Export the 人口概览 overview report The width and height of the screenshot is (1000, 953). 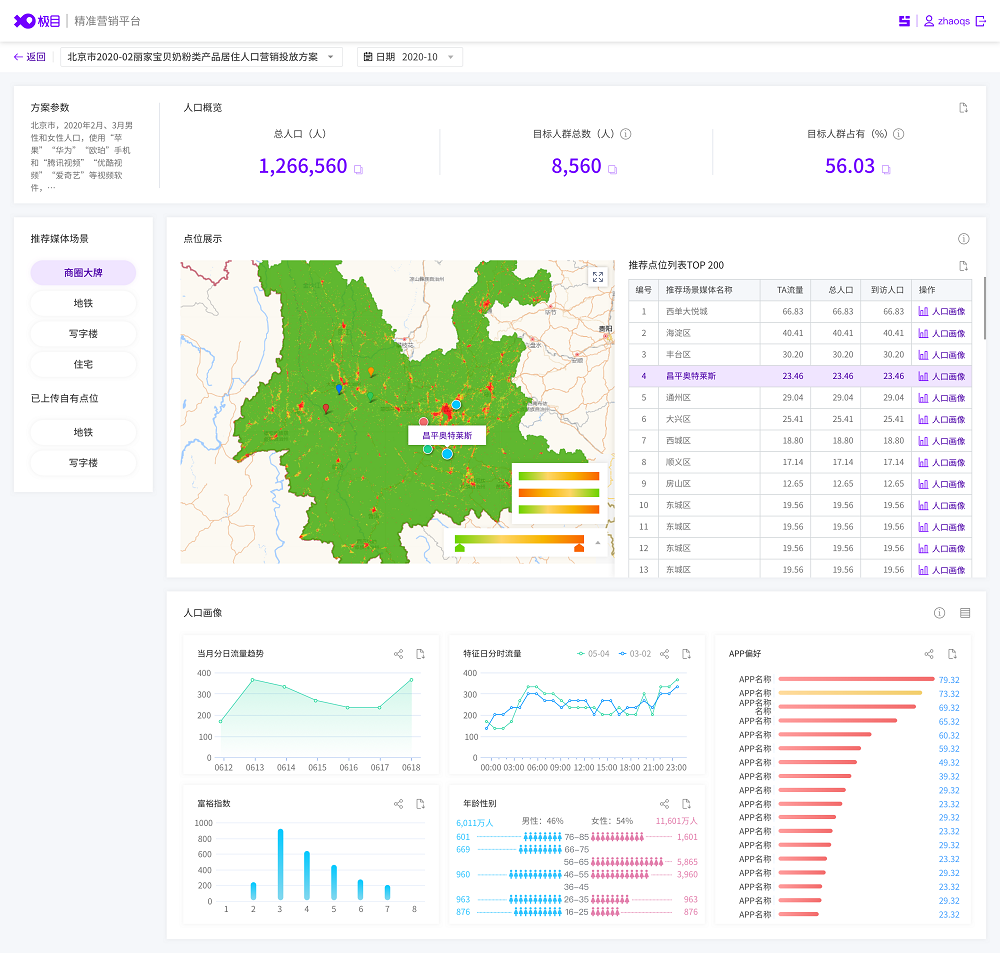[963, 108]
